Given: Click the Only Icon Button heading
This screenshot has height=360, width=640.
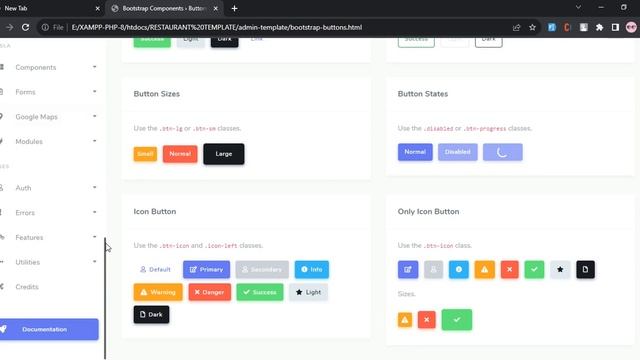Looking at the screenshot, I should pos(428,211).
